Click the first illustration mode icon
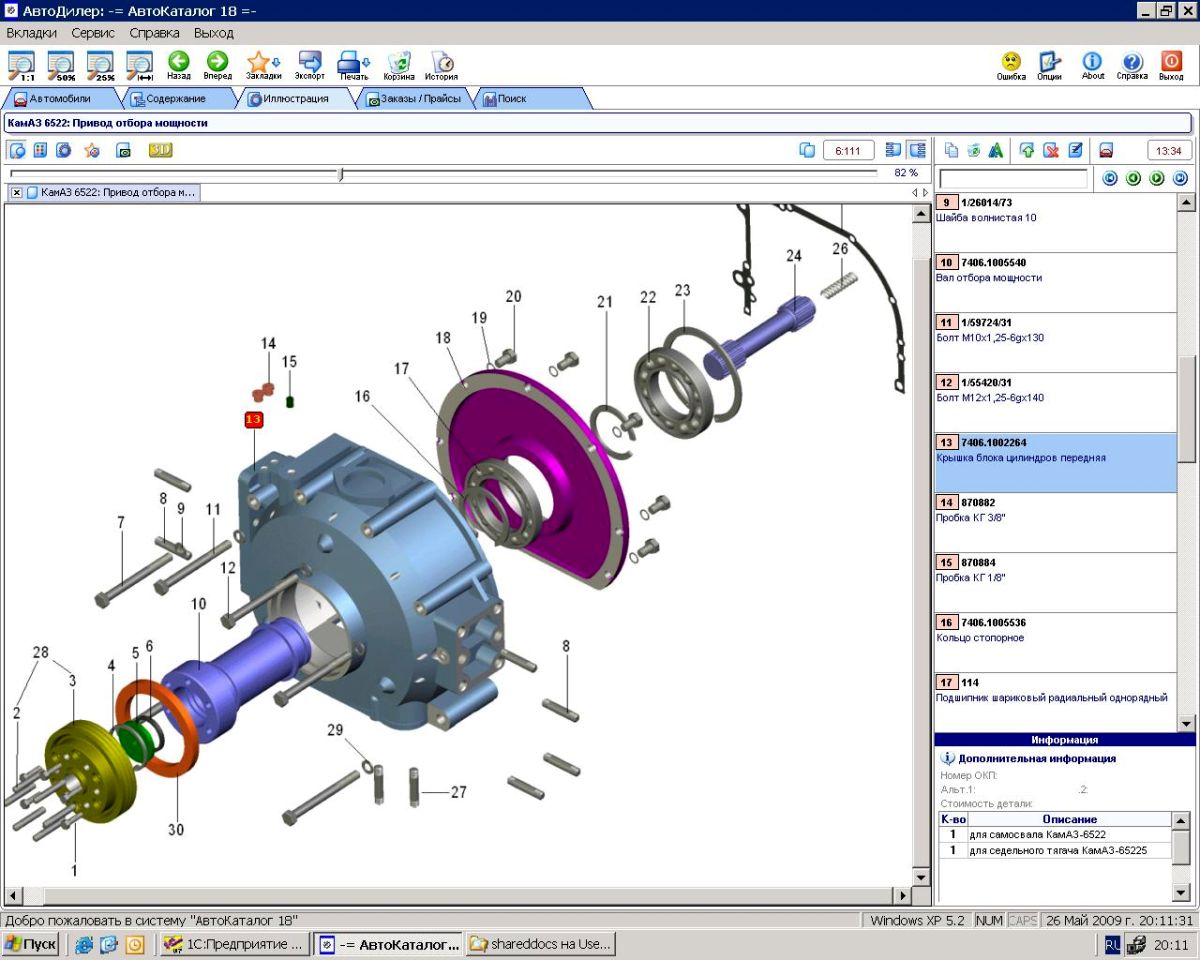 coord(17,151)
